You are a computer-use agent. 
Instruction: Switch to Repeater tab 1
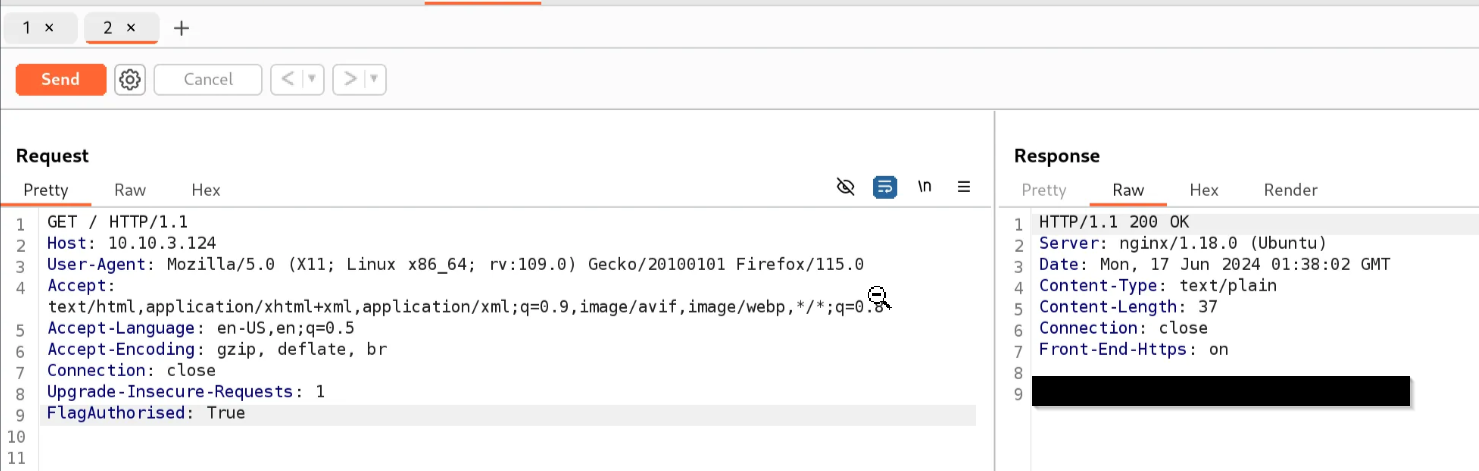coord(28,28)
